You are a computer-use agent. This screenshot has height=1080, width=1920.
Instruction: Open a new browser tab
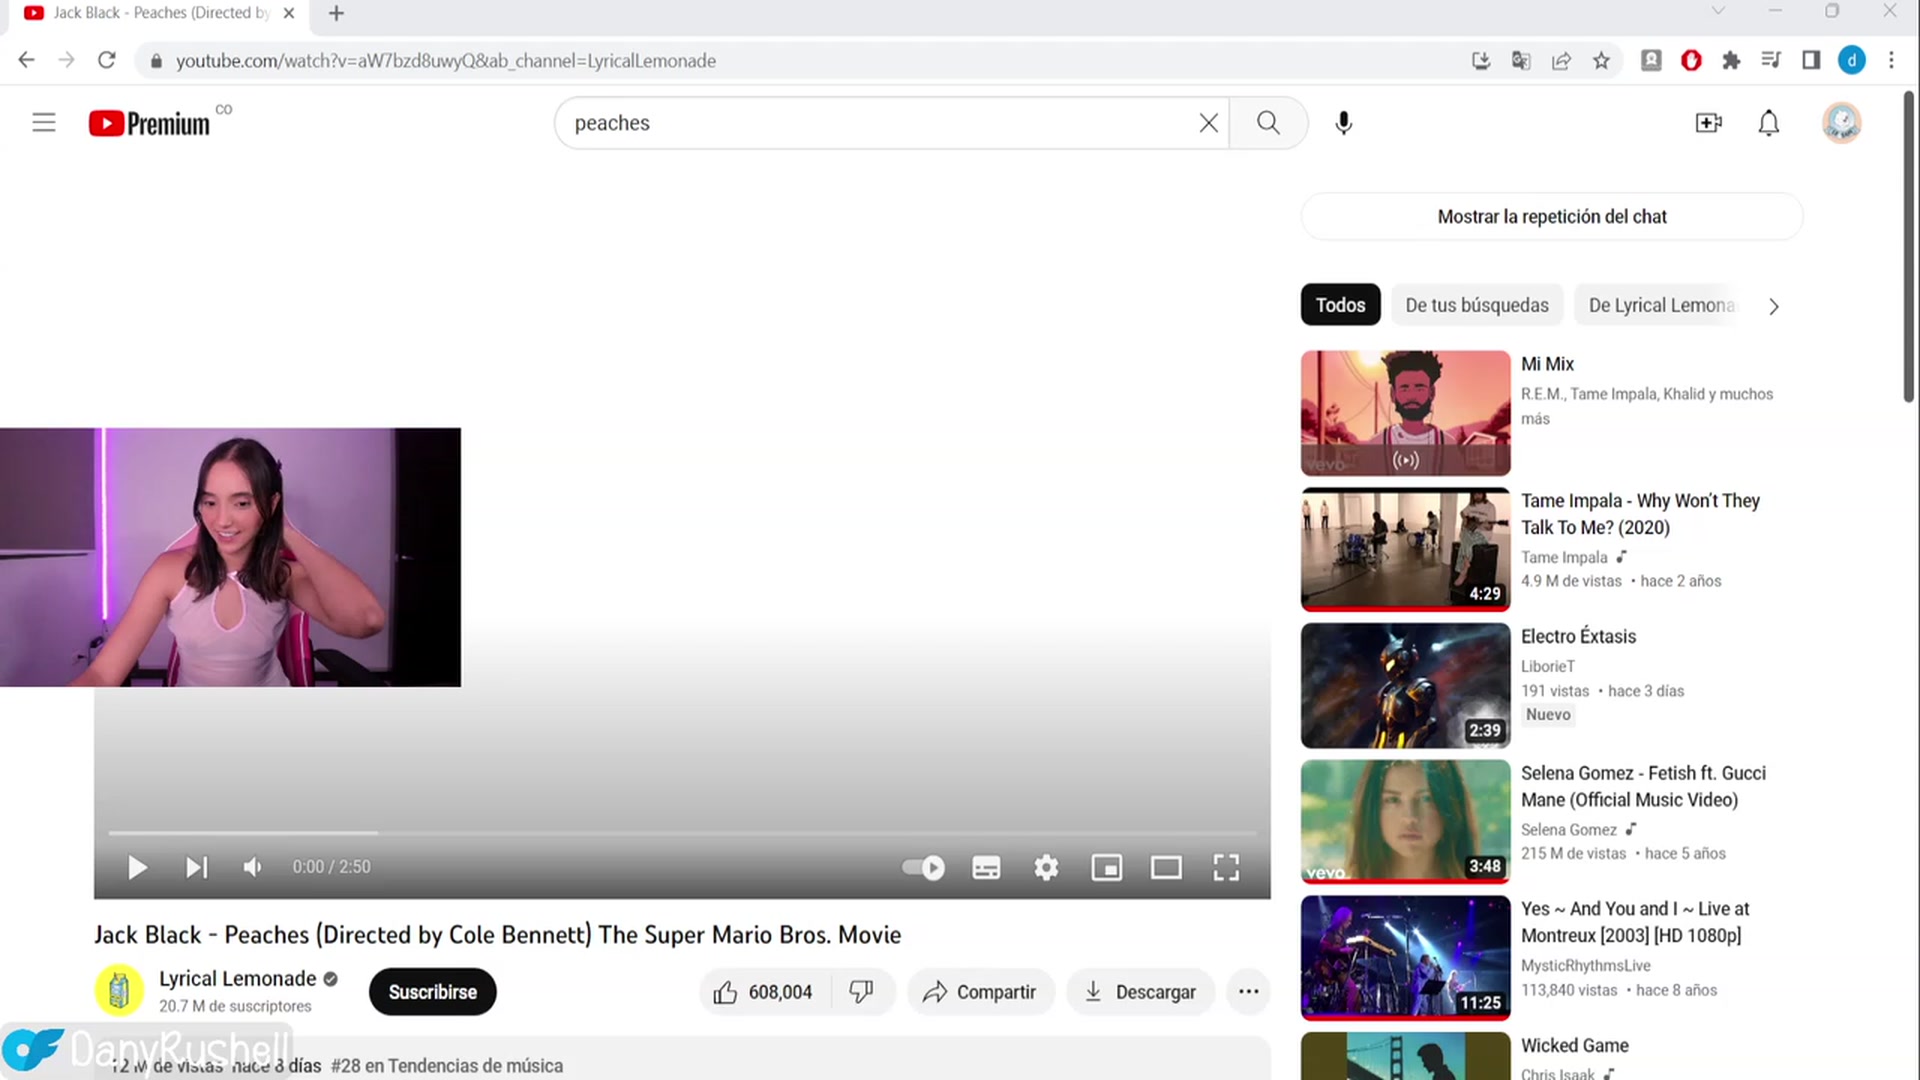point(336,13)
